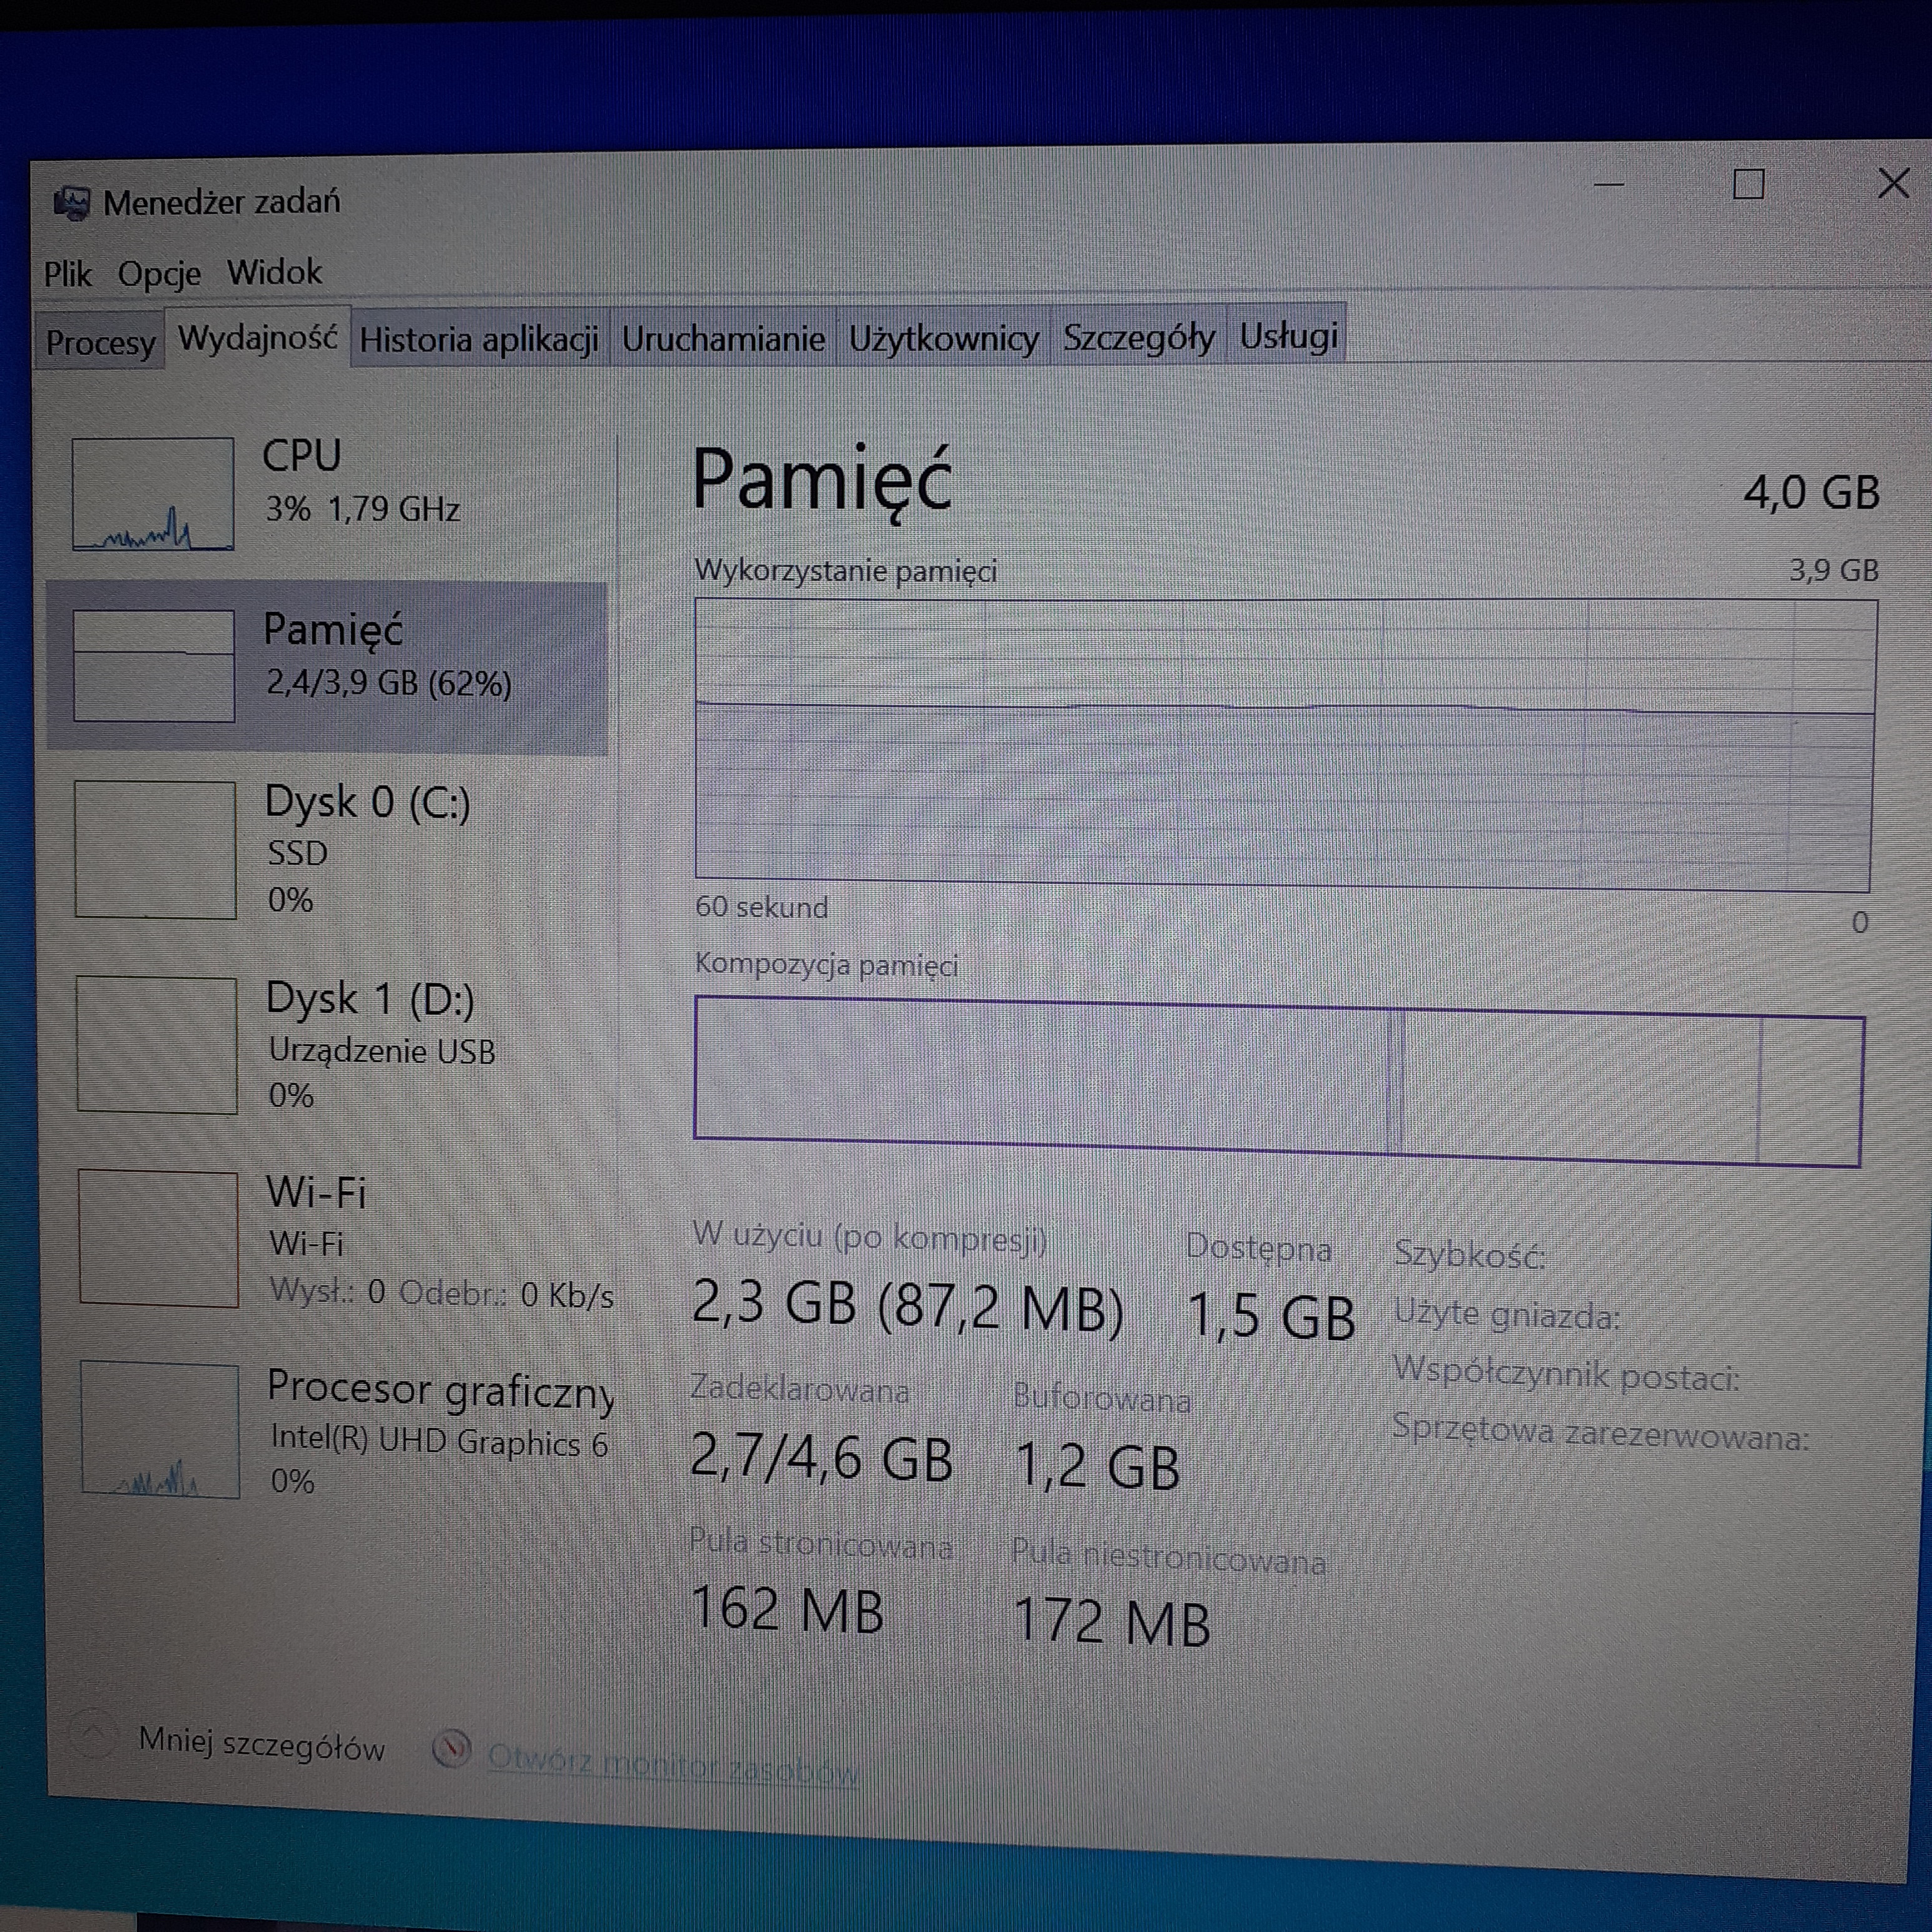Open the Szczegóły tab

1138,337
